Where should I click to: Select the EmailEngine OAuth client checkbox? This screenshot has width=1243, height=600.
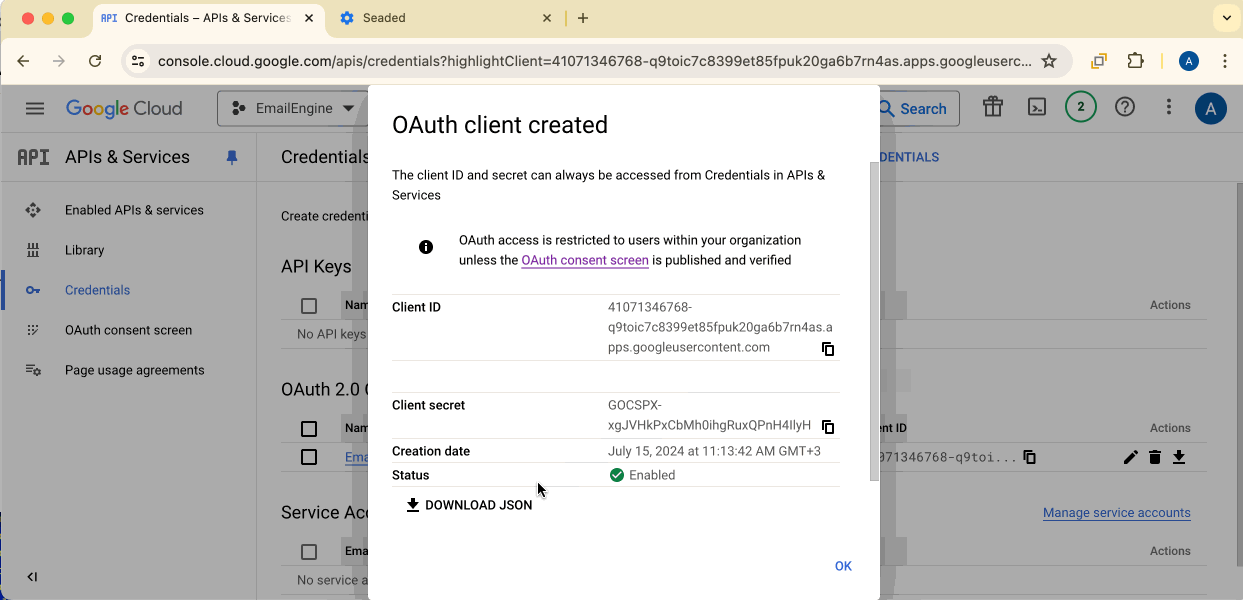pos(309,457)
